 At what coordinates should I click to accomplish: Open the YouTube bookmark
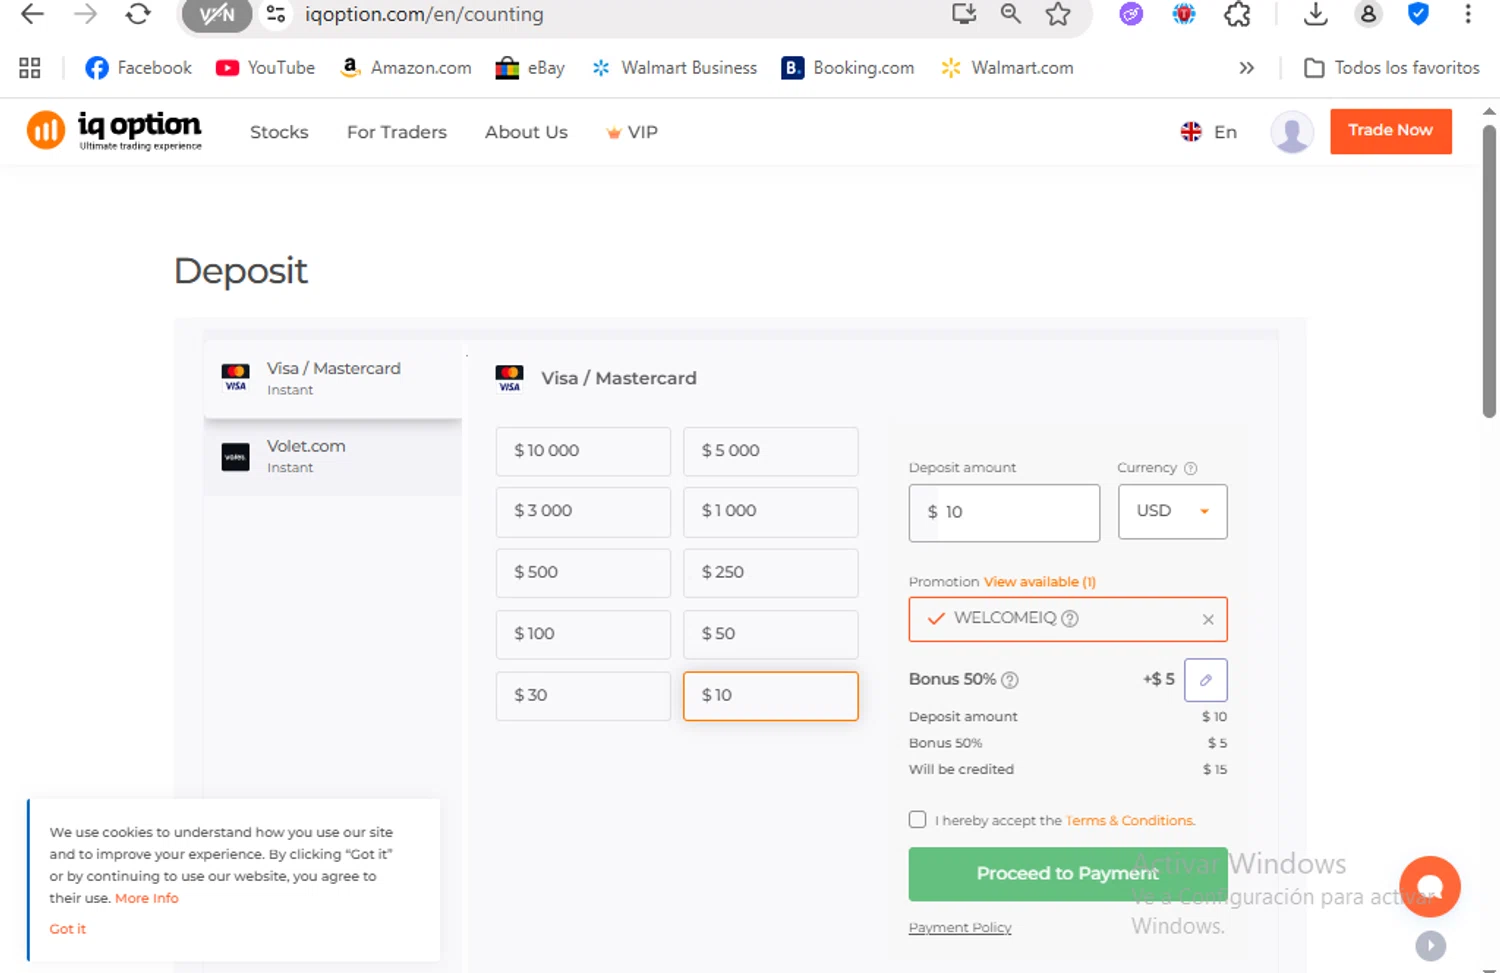[x=265, y=68]
